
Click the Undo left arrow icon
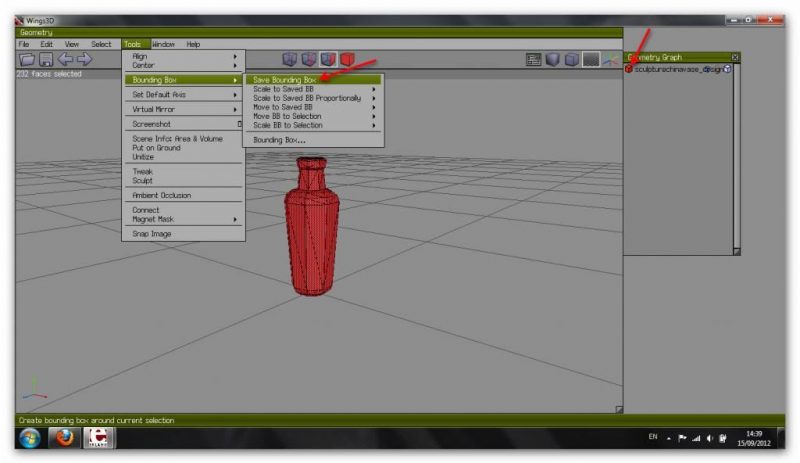(64, 61)
